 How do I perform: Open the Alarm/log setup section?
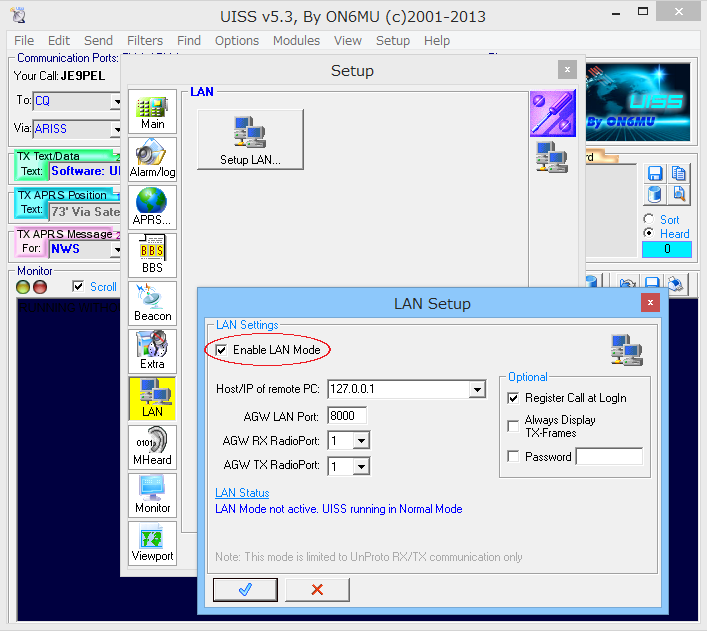tap(152, 159)
